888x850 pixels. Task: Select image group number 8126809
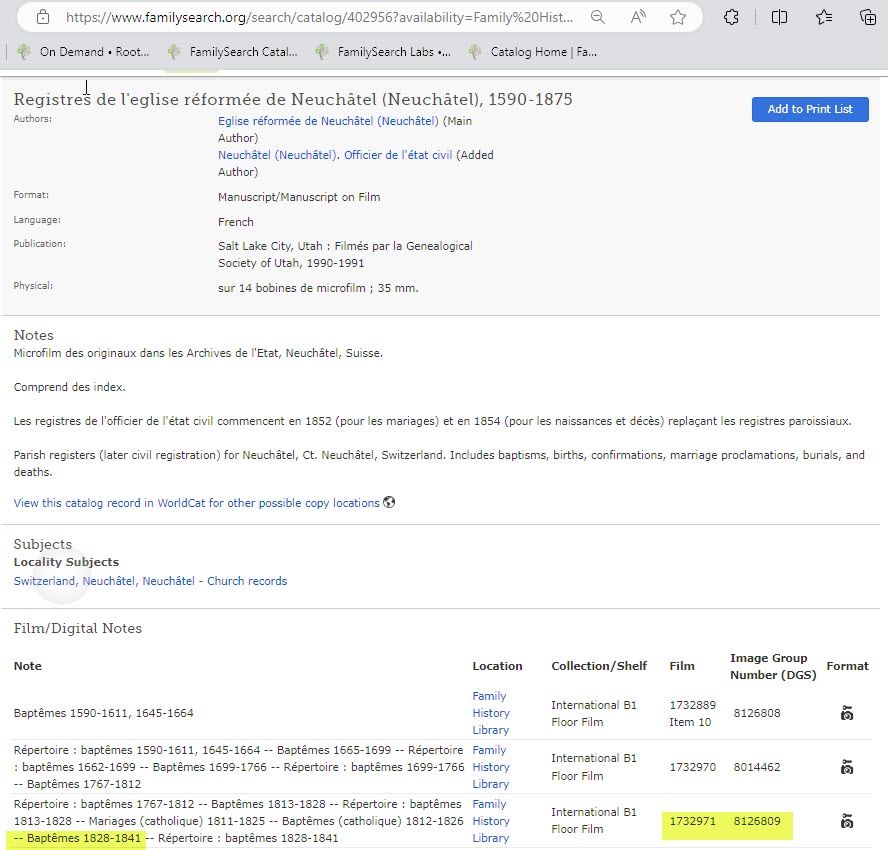tap(757, 821)
